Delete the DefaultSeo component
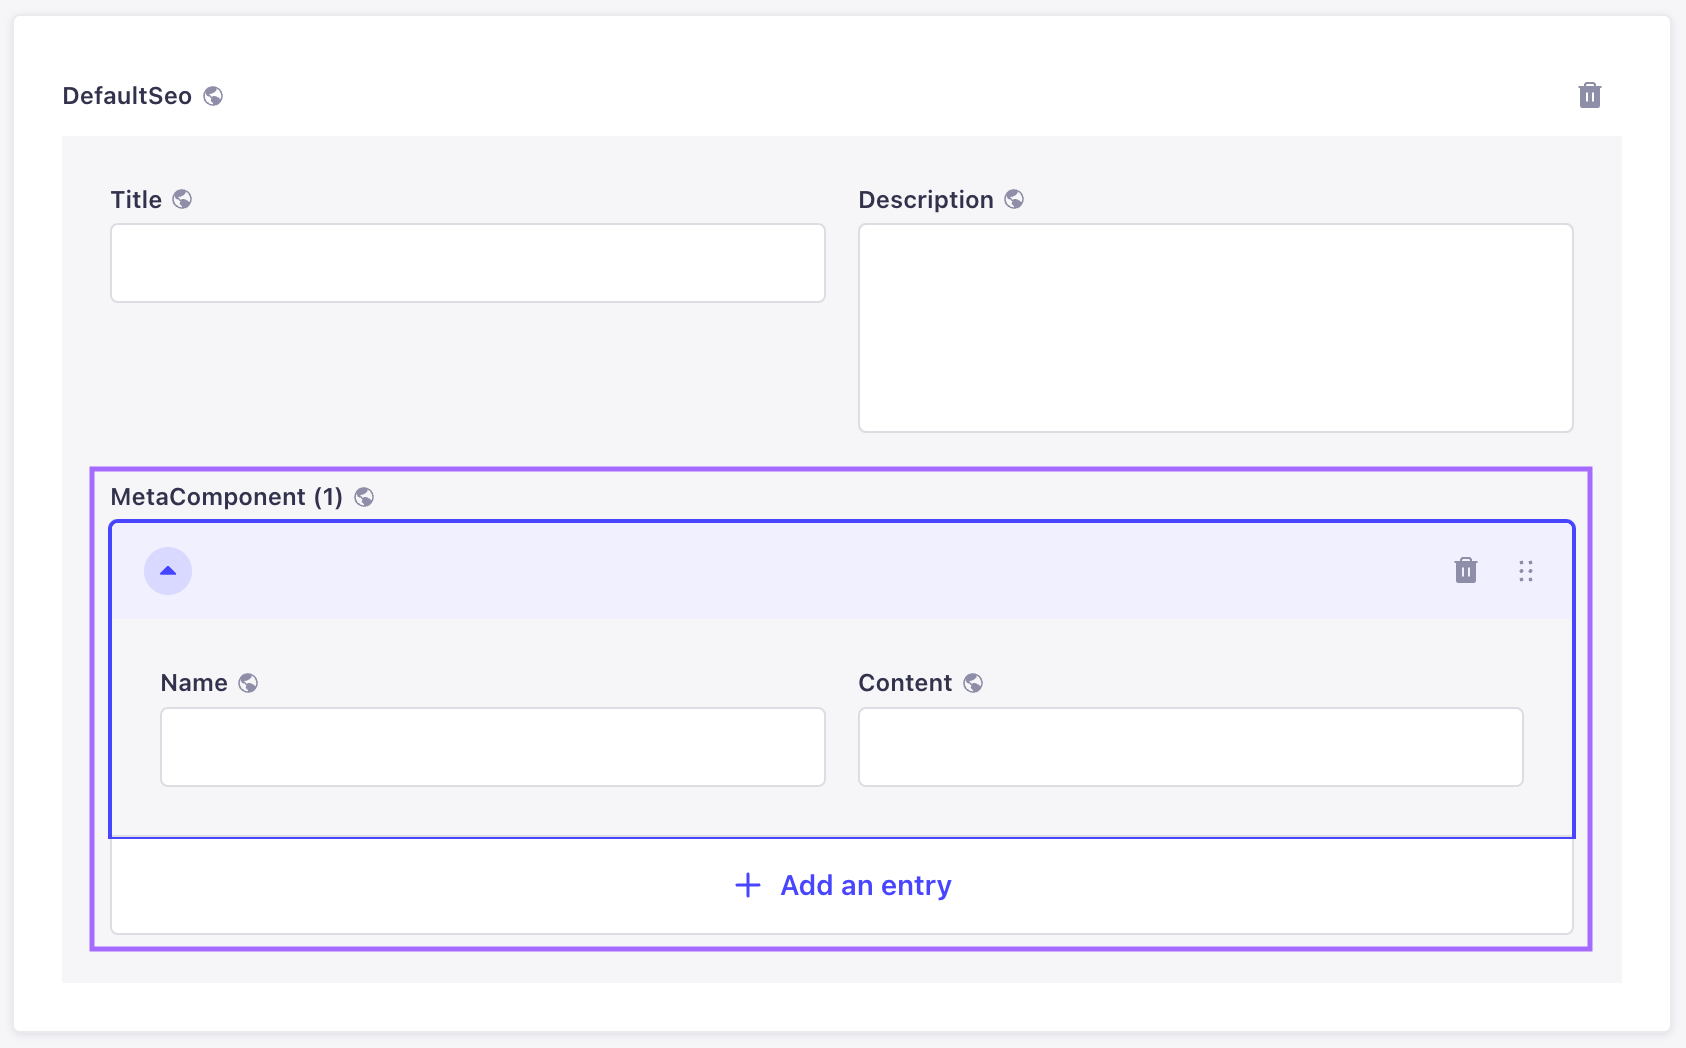Screen dimensions: 1686x1048 coord(1589,96)
